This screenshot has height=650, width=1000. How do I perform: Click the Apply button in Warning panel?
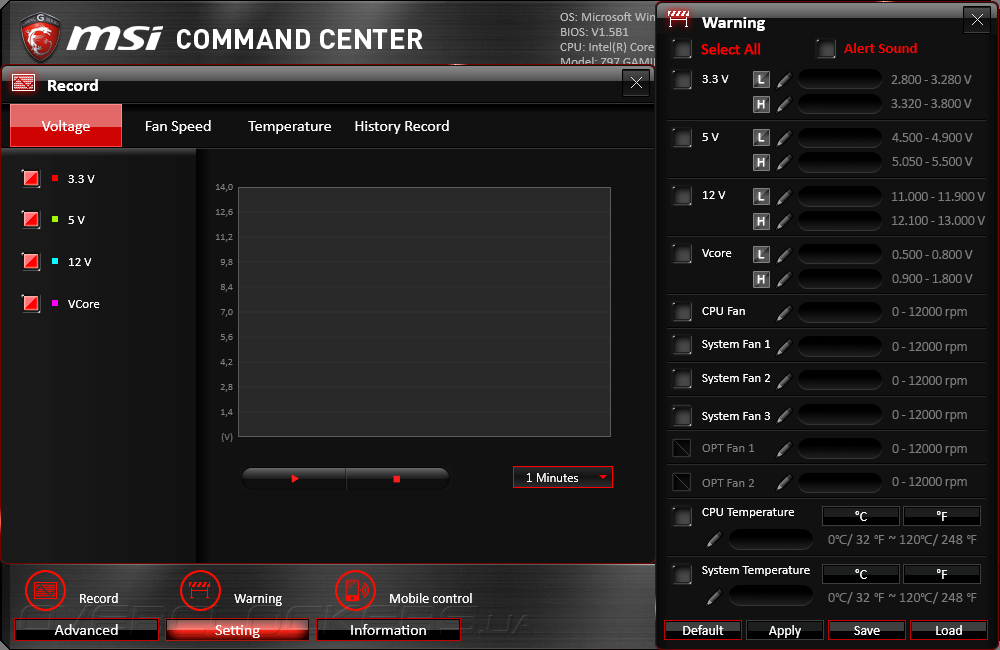click(x=784, y=630)
